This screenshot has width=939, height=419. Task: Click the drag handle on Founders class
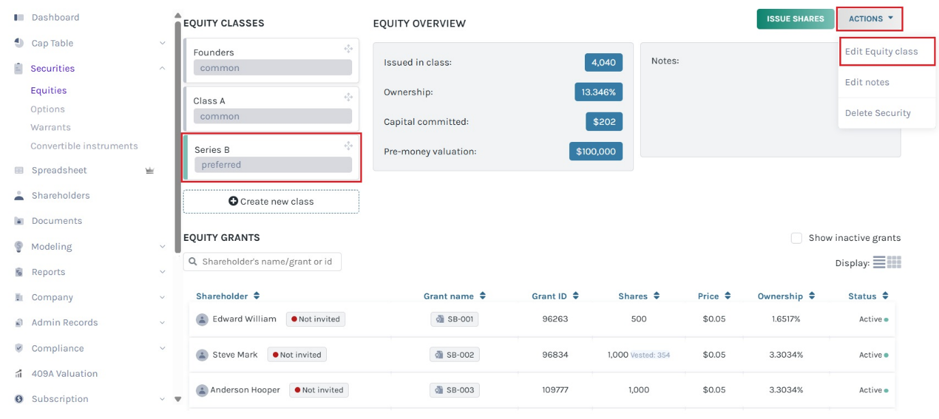[348, 49]
